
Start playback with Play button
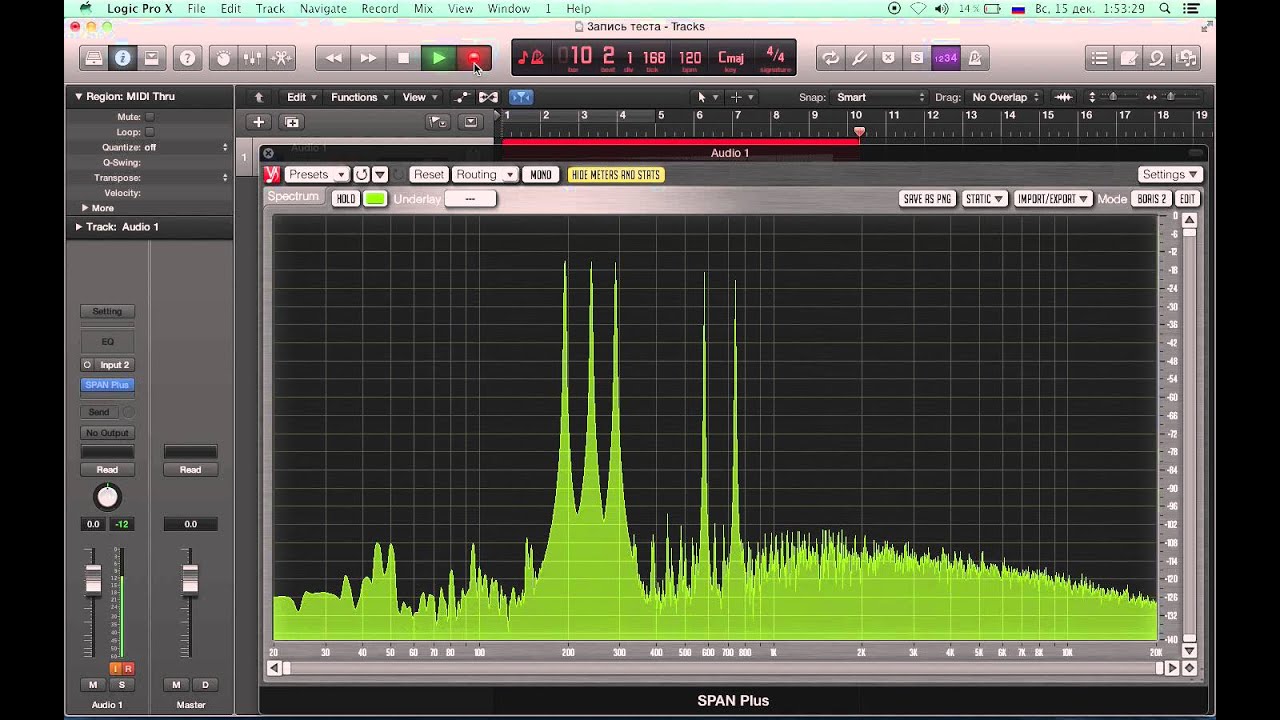(x=438, y=58)
